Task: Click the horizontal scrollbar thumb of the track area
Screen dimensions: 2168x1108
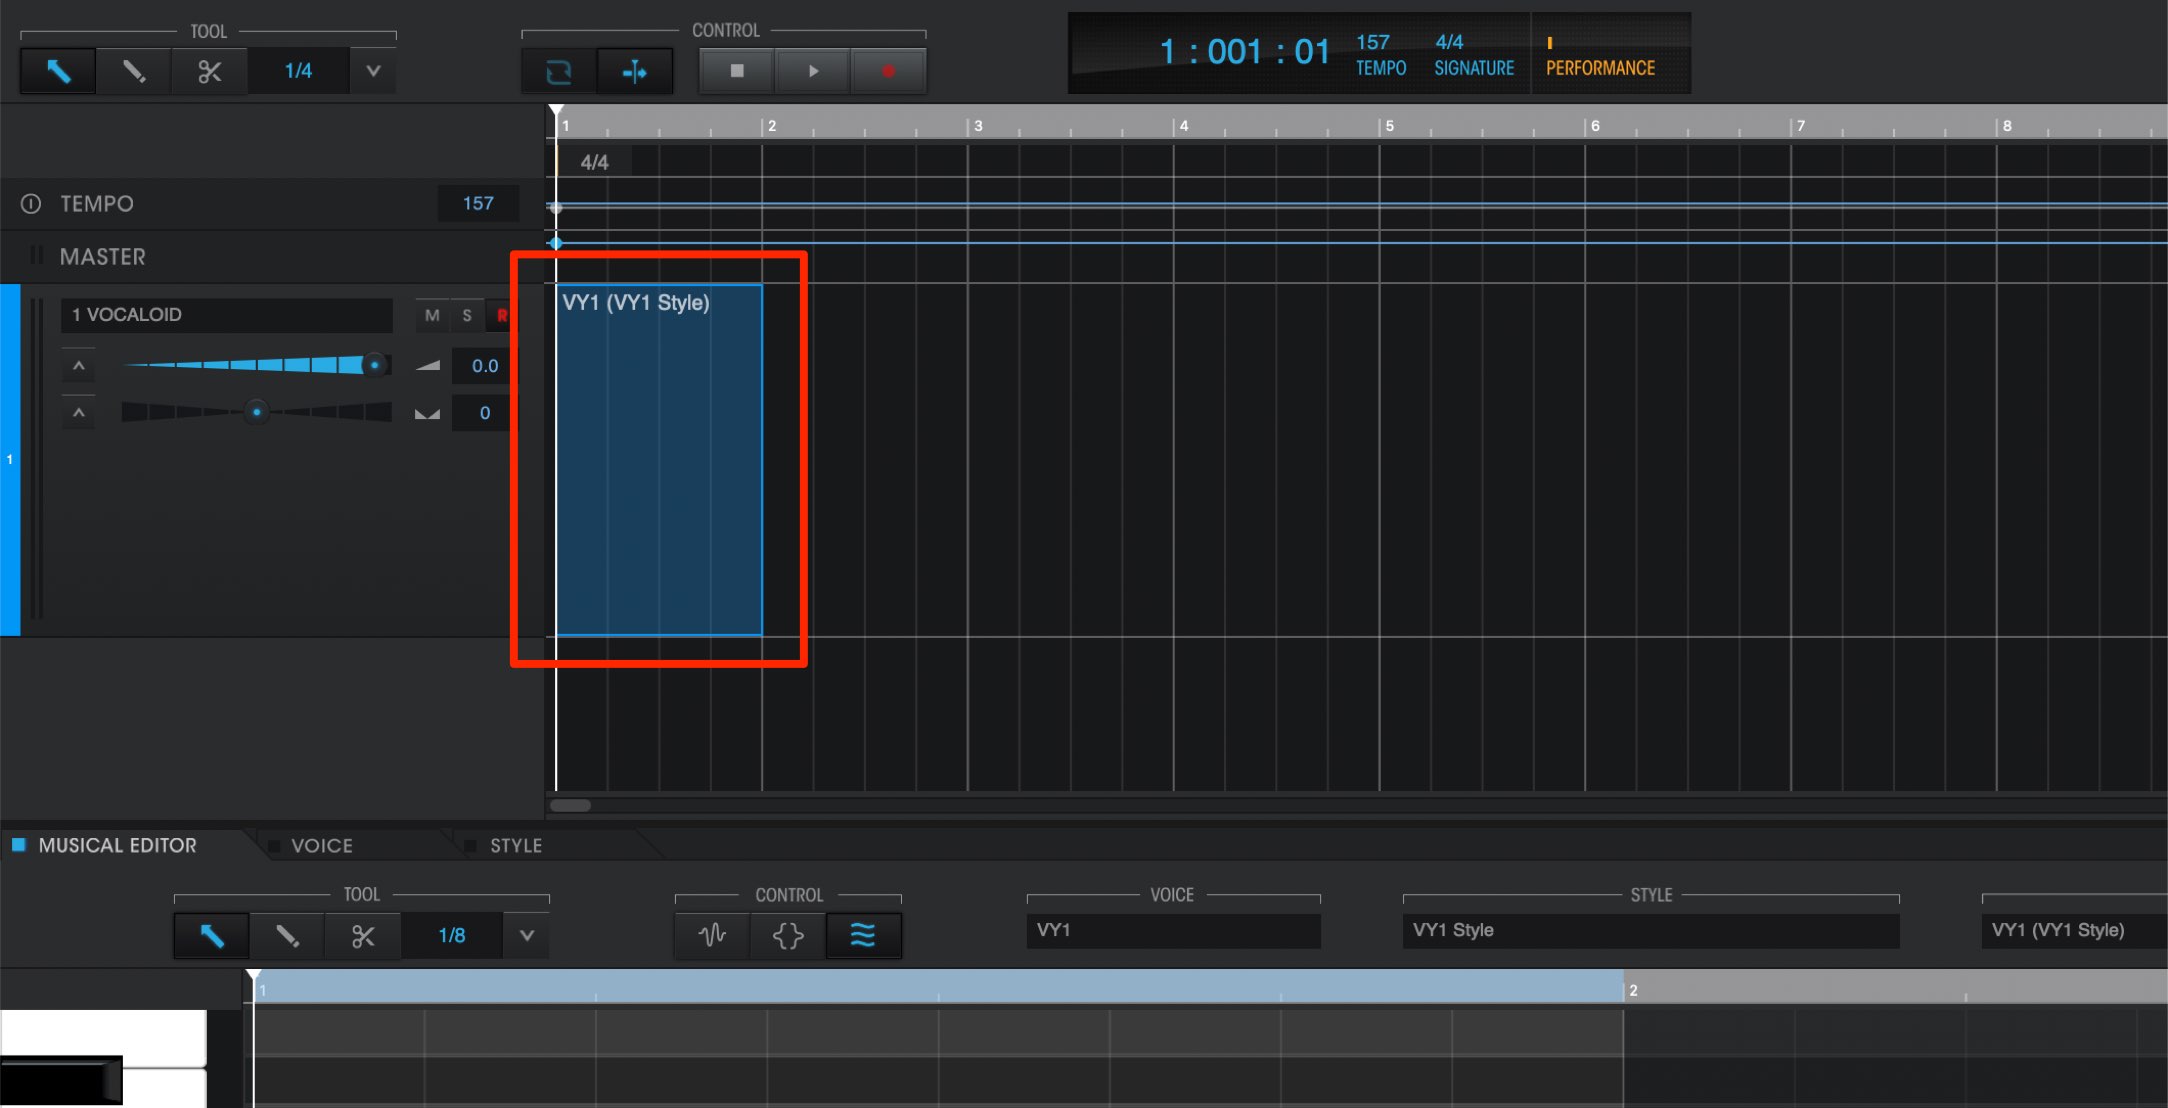Action: pyautogui.click(x=571, y=806)
